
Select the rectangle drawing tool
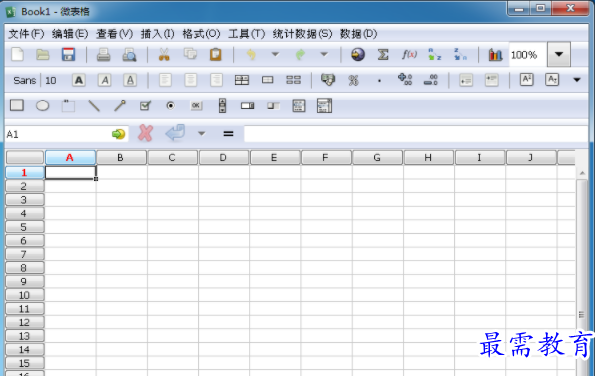[17, 105]
